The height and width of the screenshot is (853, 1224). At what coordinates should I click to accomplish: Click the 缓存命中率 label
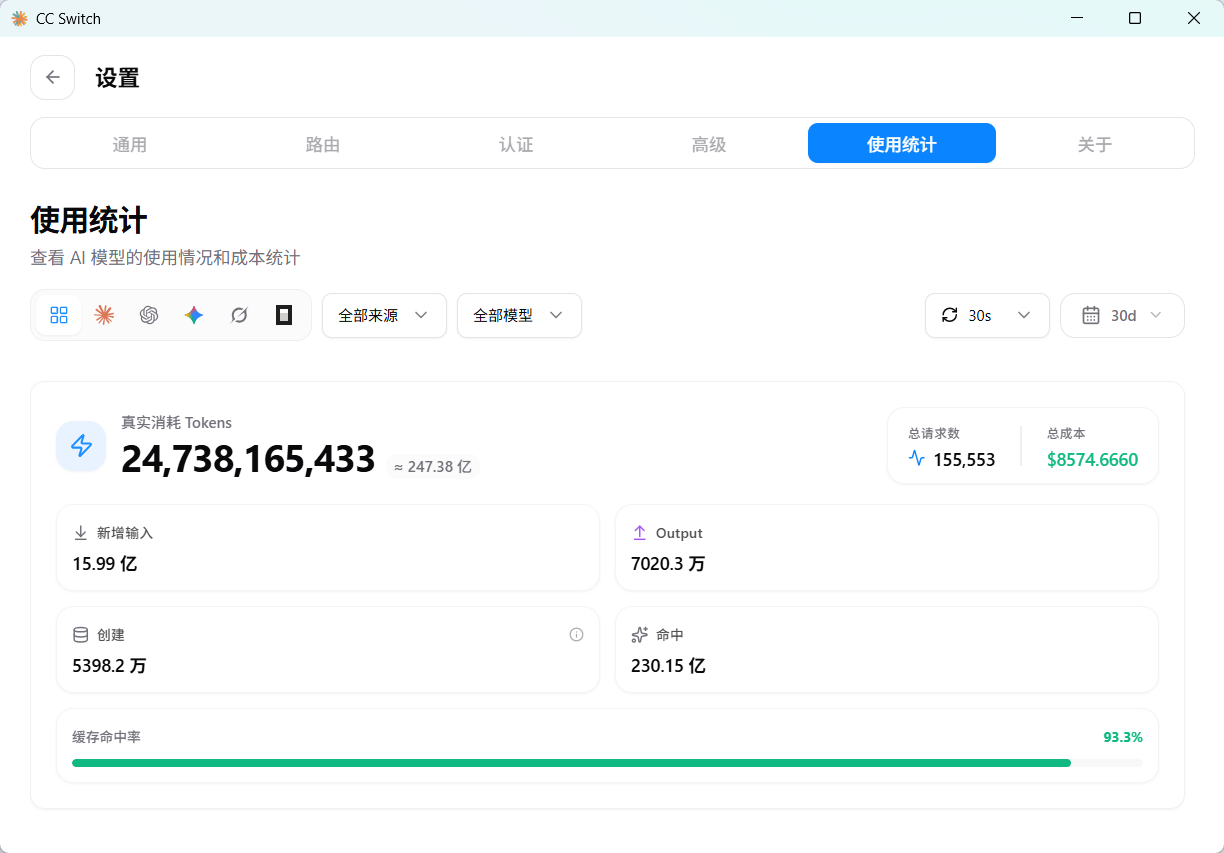click(106, 737)
